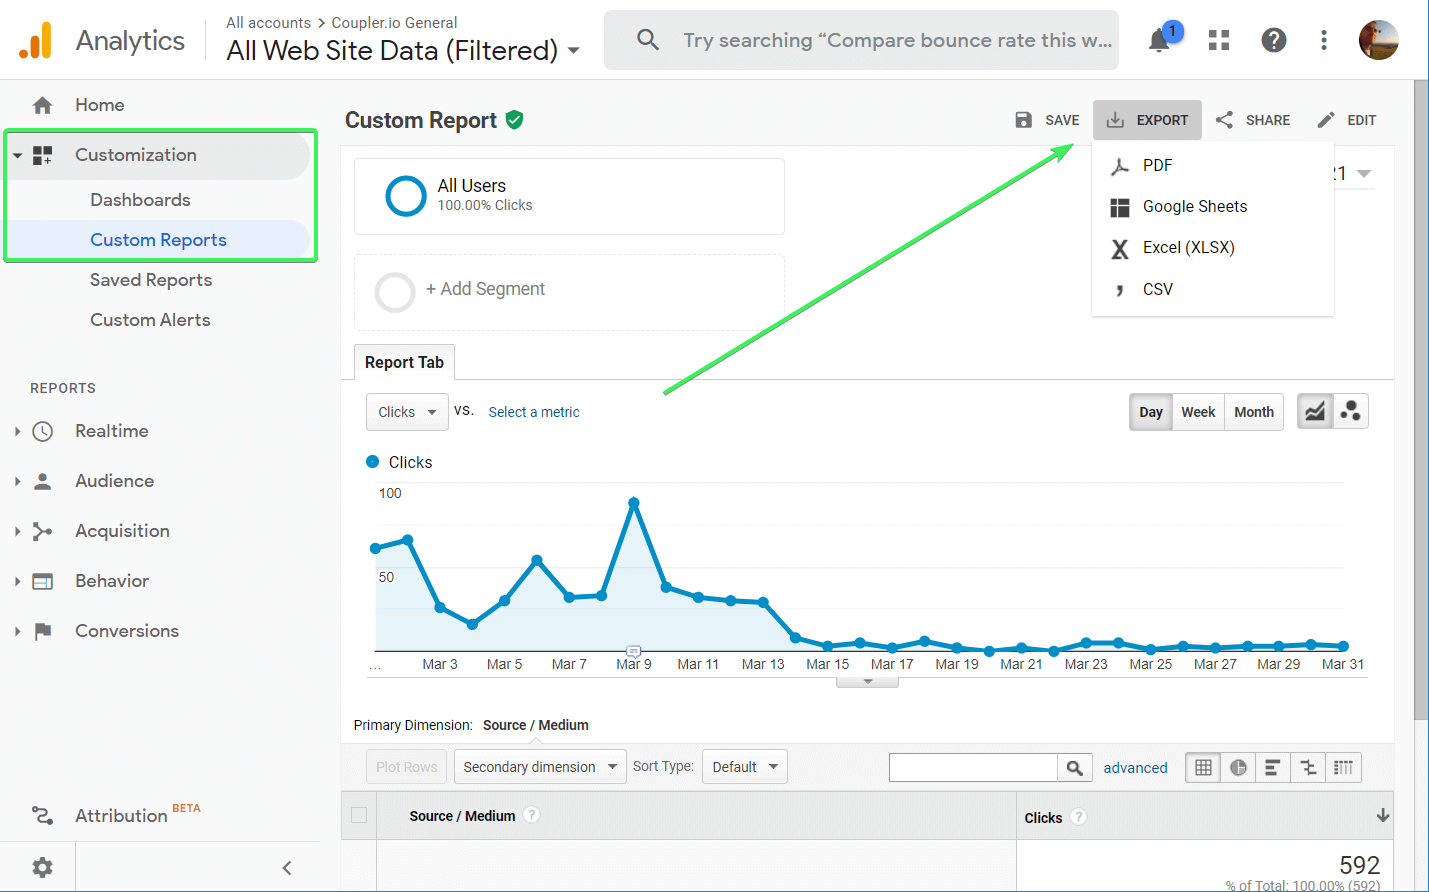Viewport: 1429px width, 892px height.
Task: Open Saved Reports in sidebar
Action: point(151,280)
